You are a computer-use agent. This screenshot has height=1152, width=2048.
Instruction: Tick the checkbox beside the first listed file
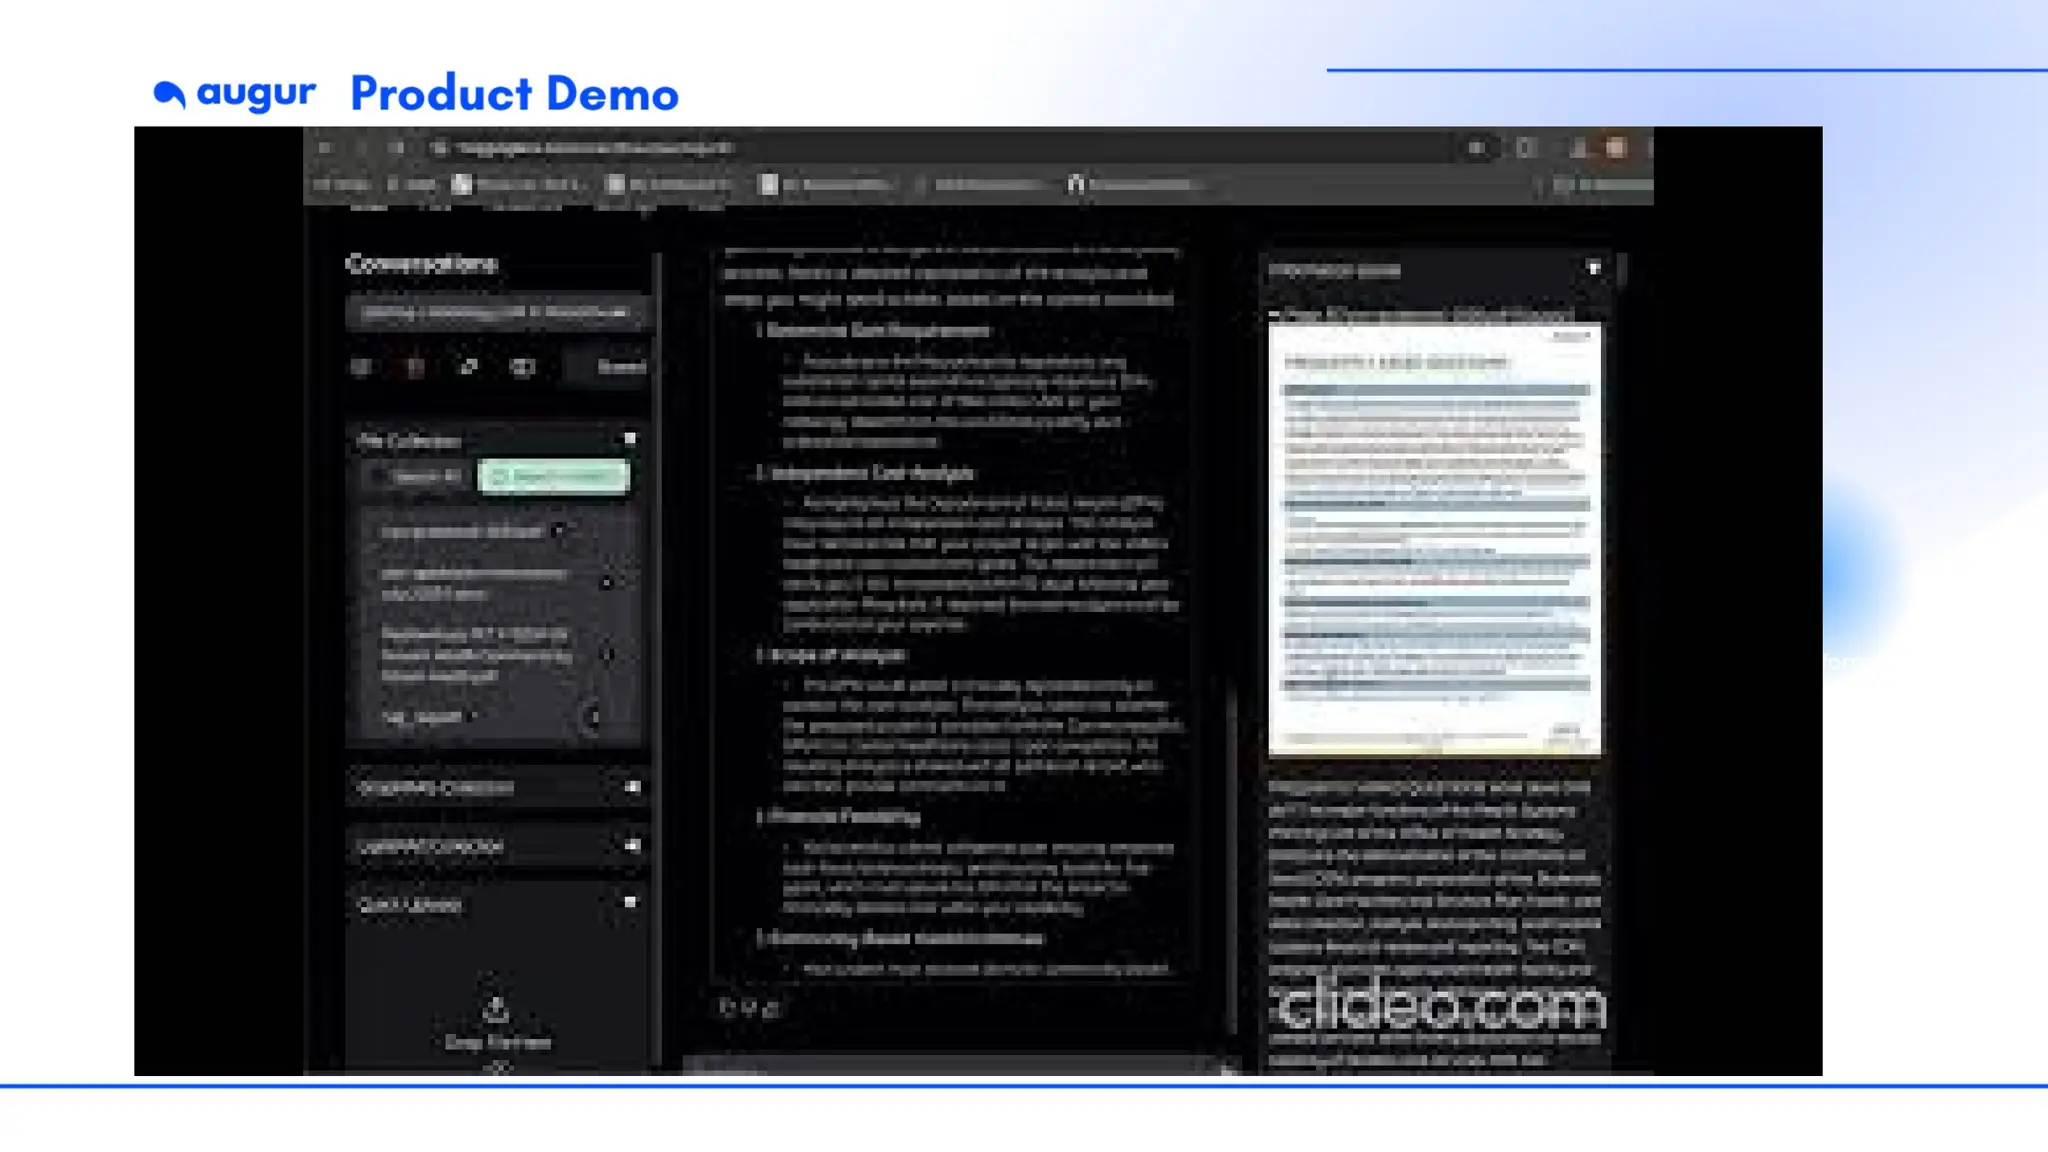click(x=559, y=531)
